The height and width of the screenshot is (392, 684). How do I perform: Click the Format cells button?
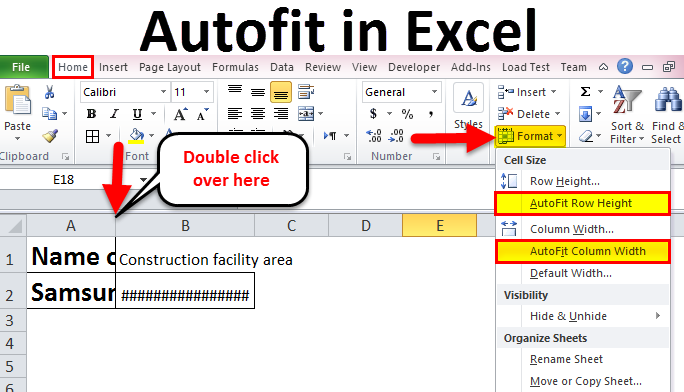point(530,136)
